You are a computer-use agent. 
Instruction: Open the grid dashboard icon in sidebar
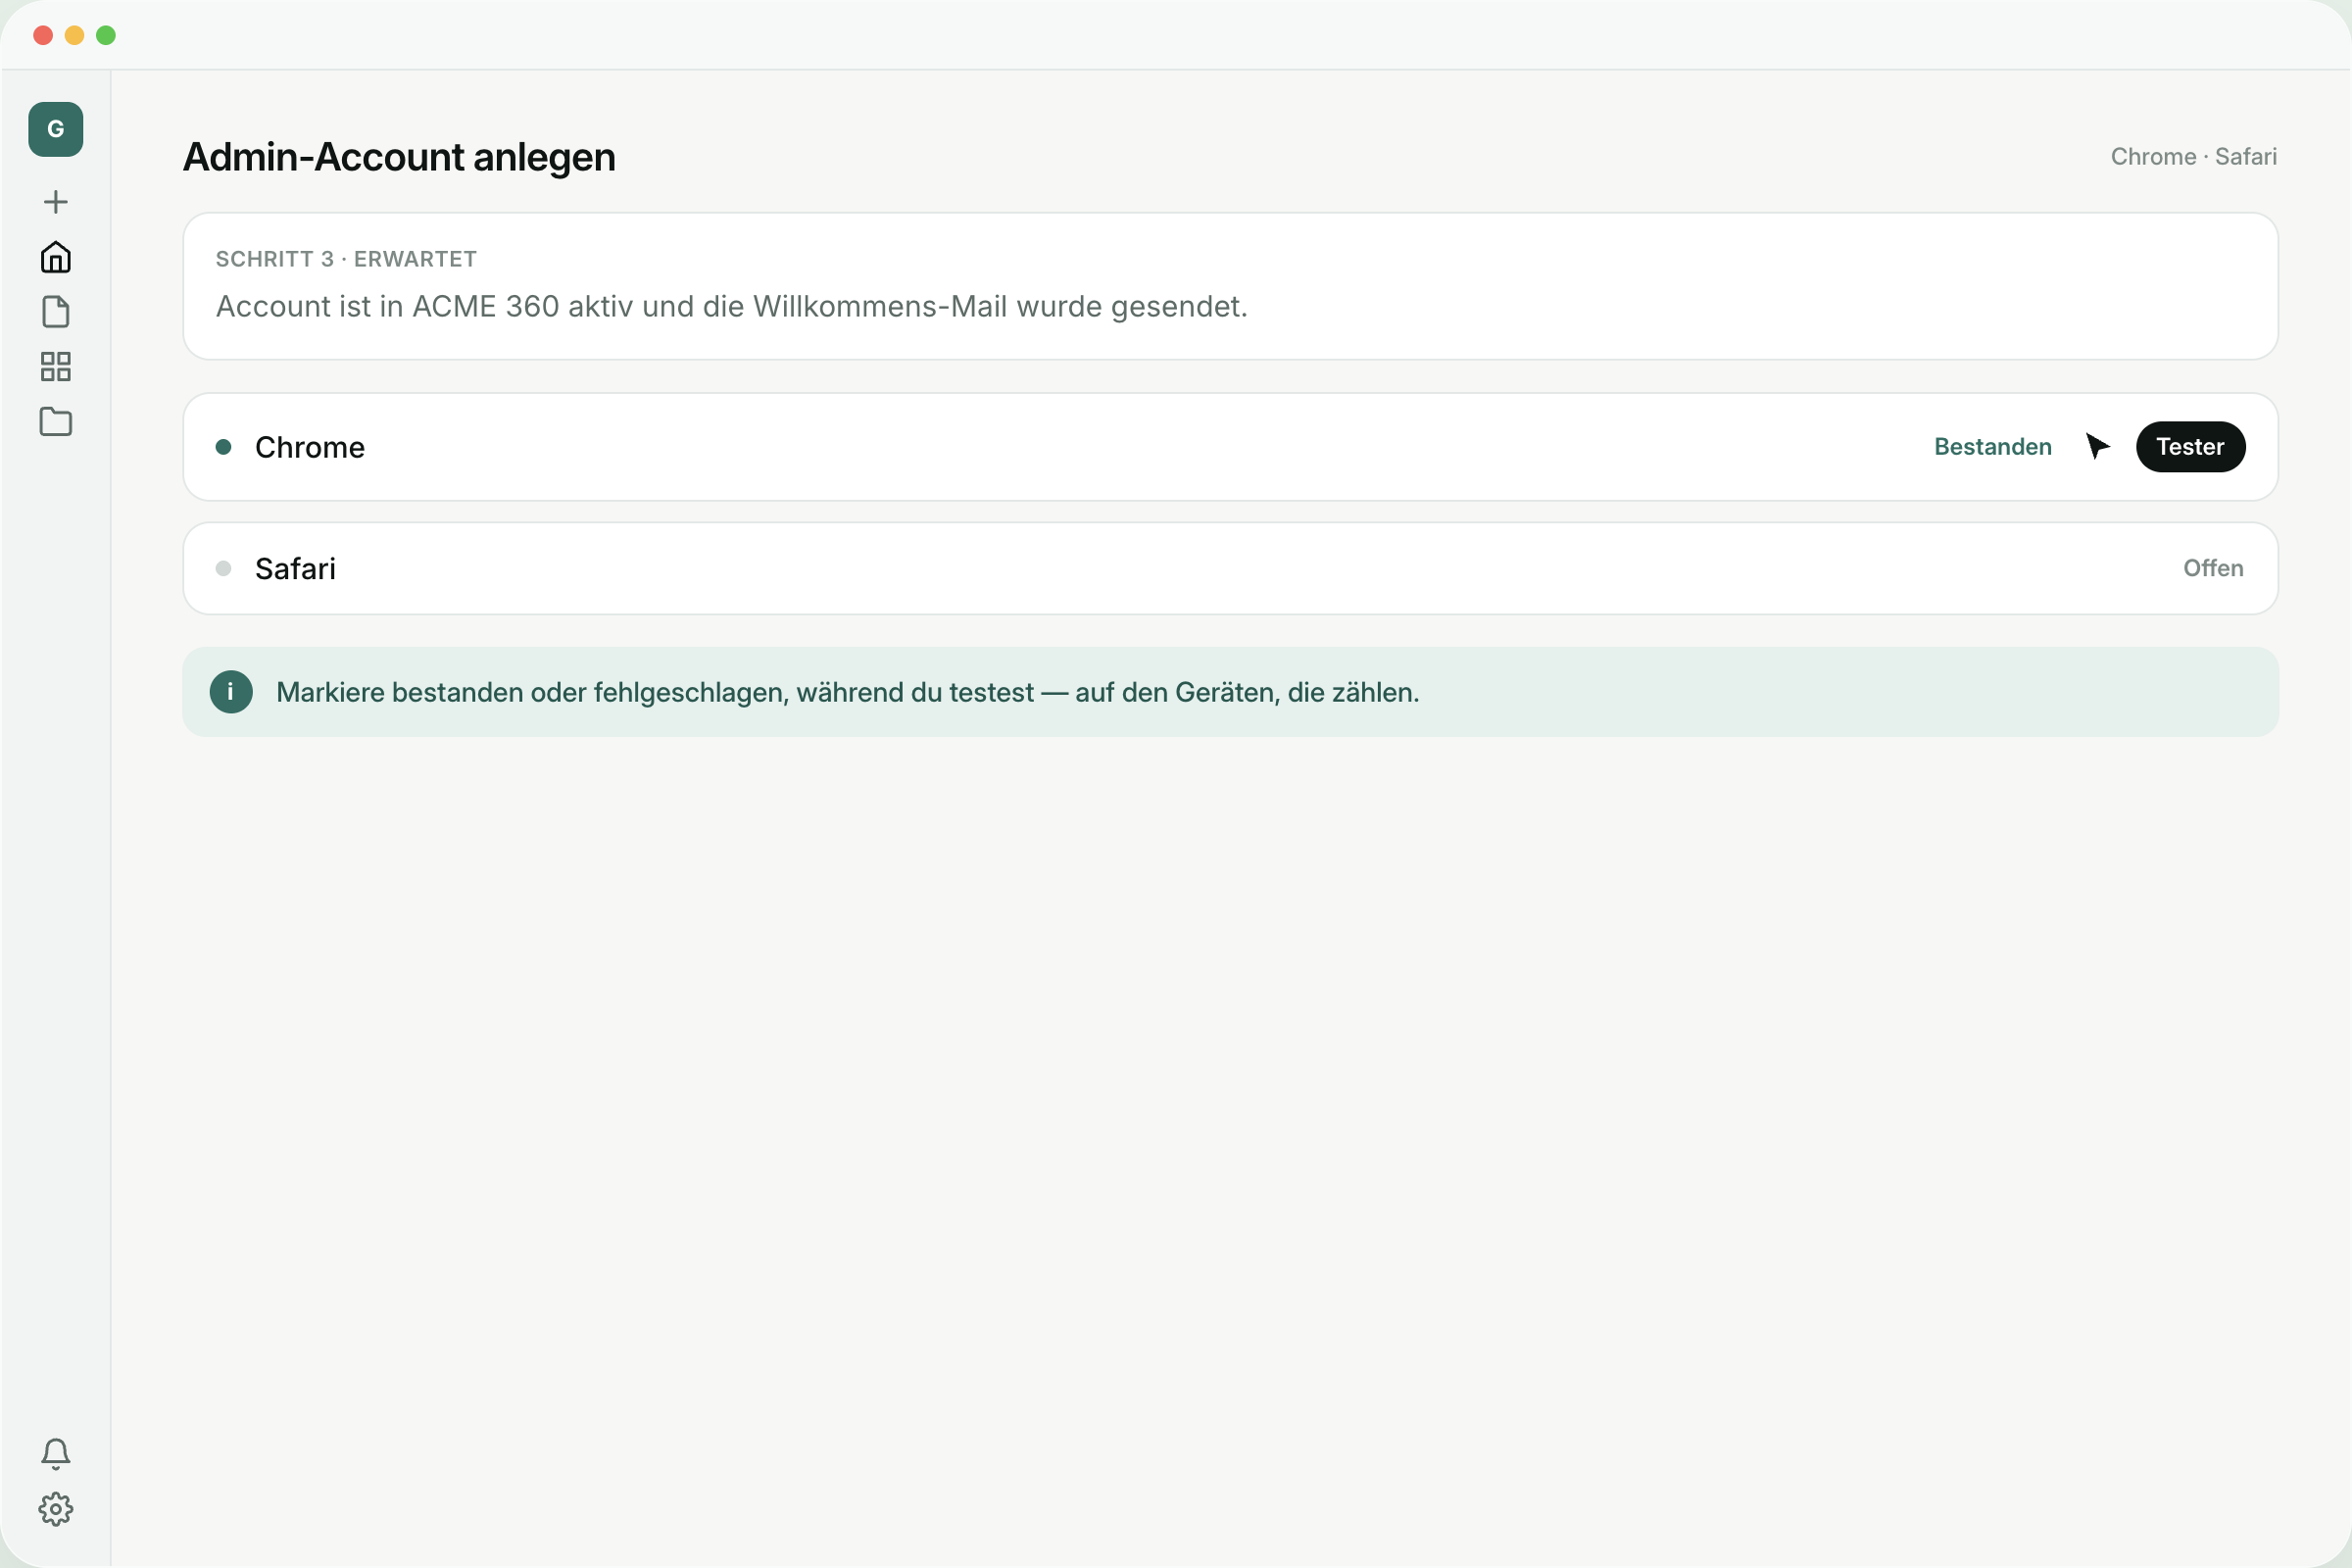tap(56, 367)
